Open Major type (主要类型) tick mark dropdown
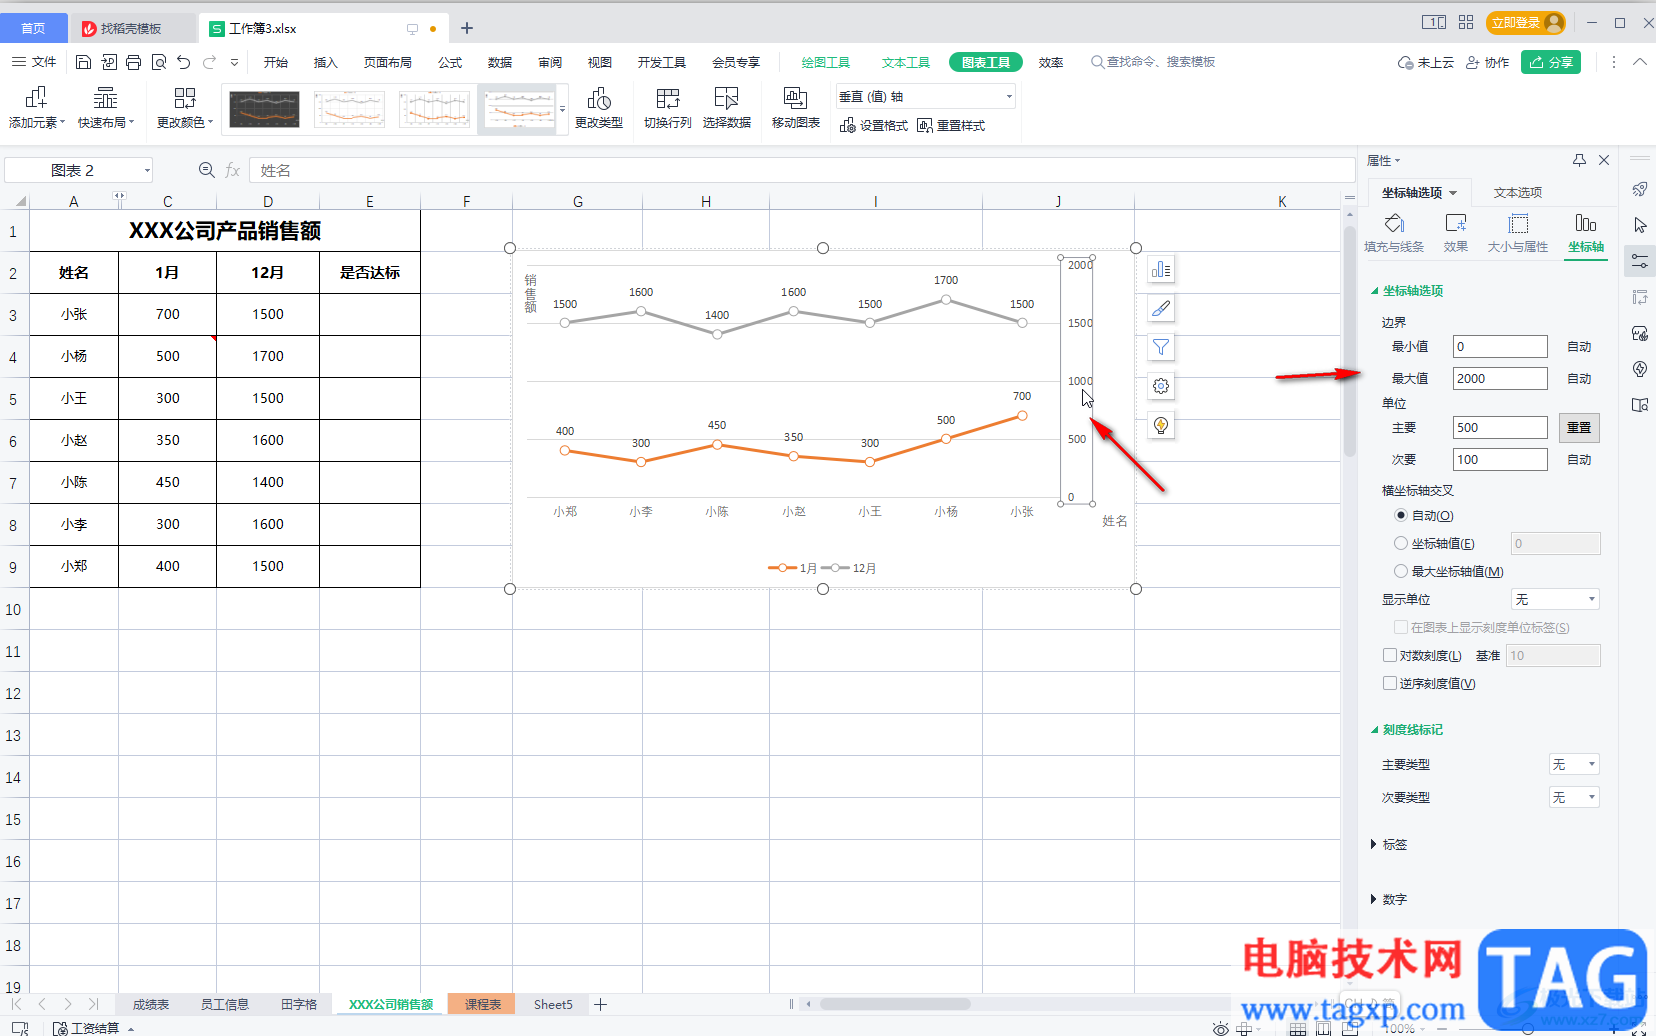Viewport: 1656px width, 1036px height. pos(1574,765)
